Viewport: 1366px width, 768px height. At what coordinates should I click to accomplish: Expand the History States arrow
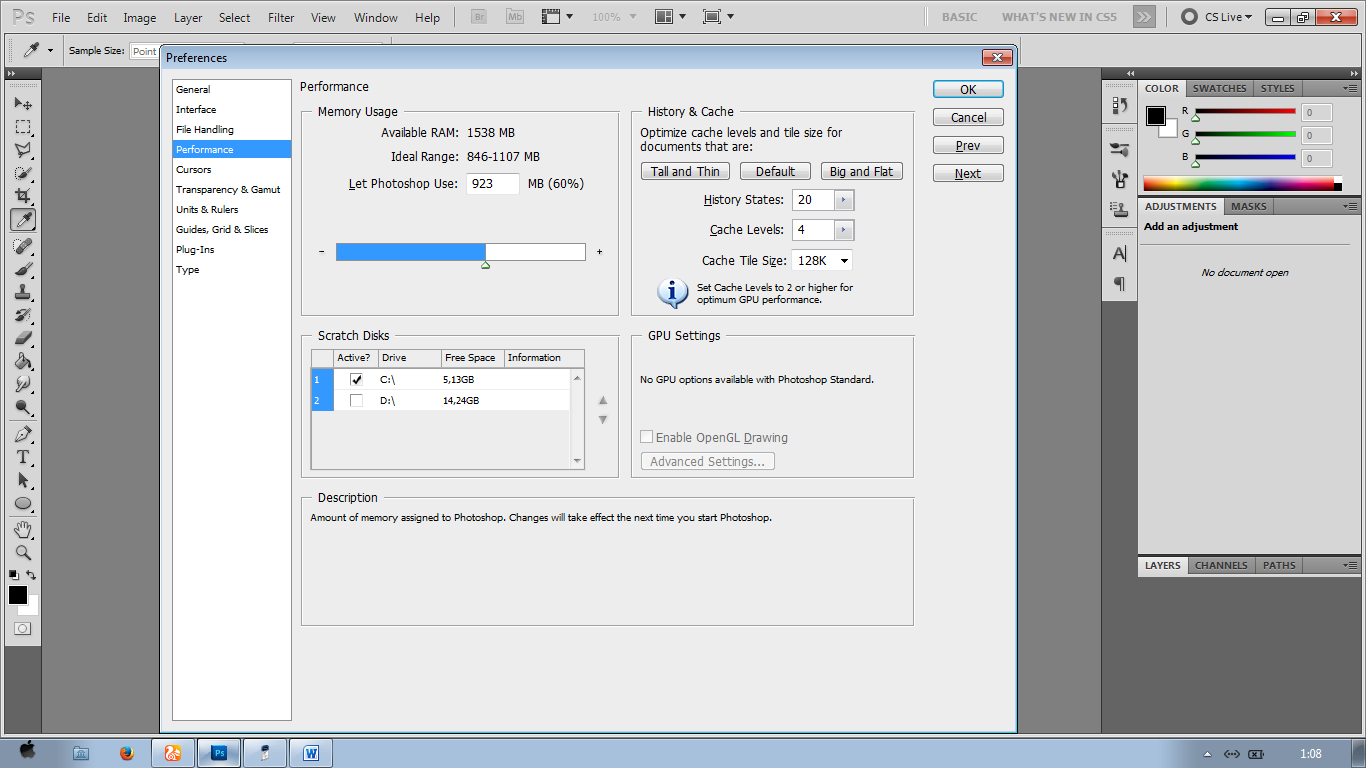click(x=844, y=200)
